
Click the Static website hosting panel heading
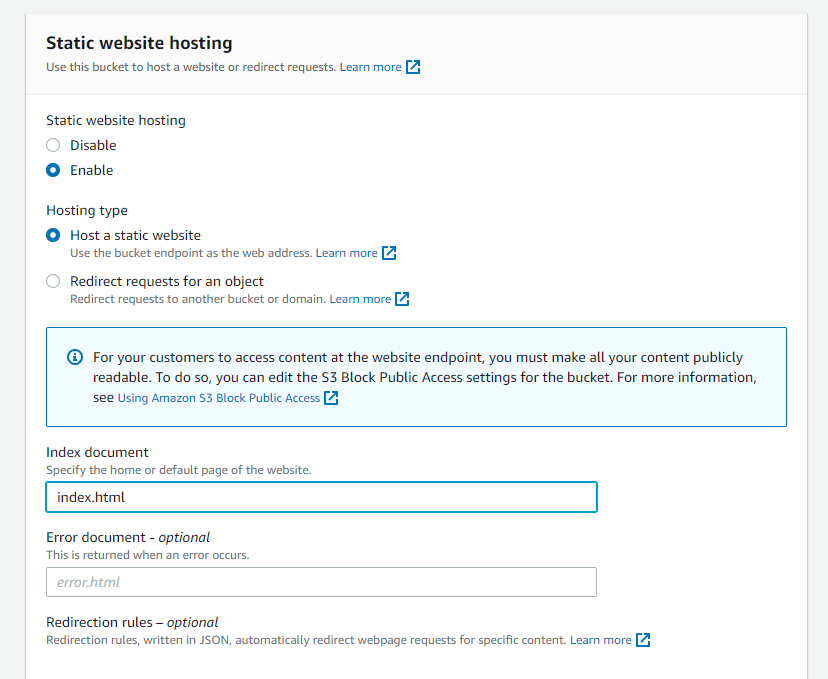pos(139,43)
